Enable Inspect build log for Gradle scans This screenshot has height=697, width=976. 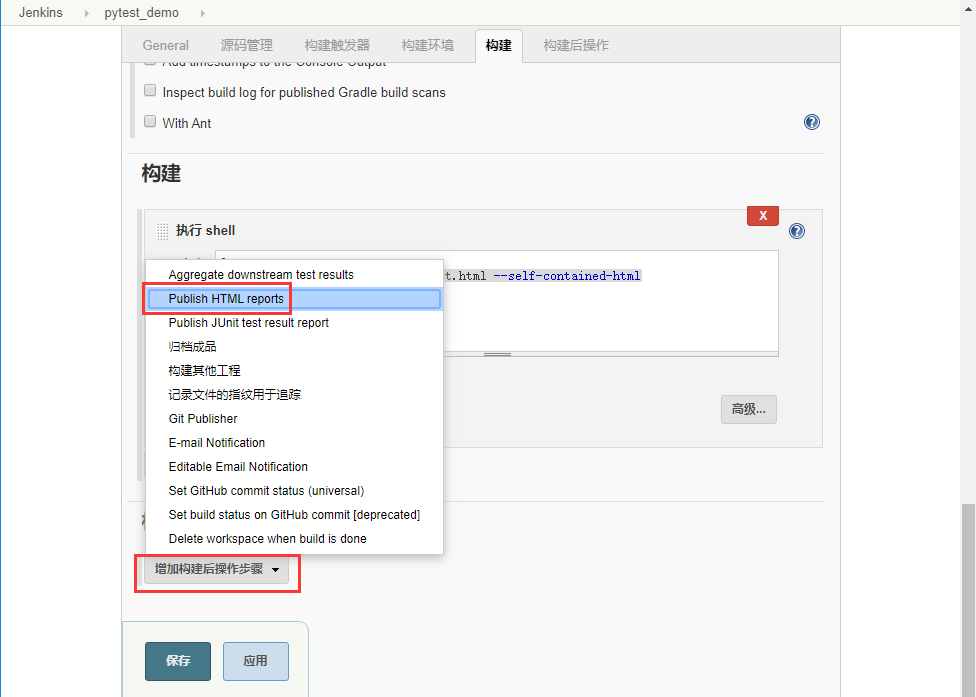(x=150, y=91)
